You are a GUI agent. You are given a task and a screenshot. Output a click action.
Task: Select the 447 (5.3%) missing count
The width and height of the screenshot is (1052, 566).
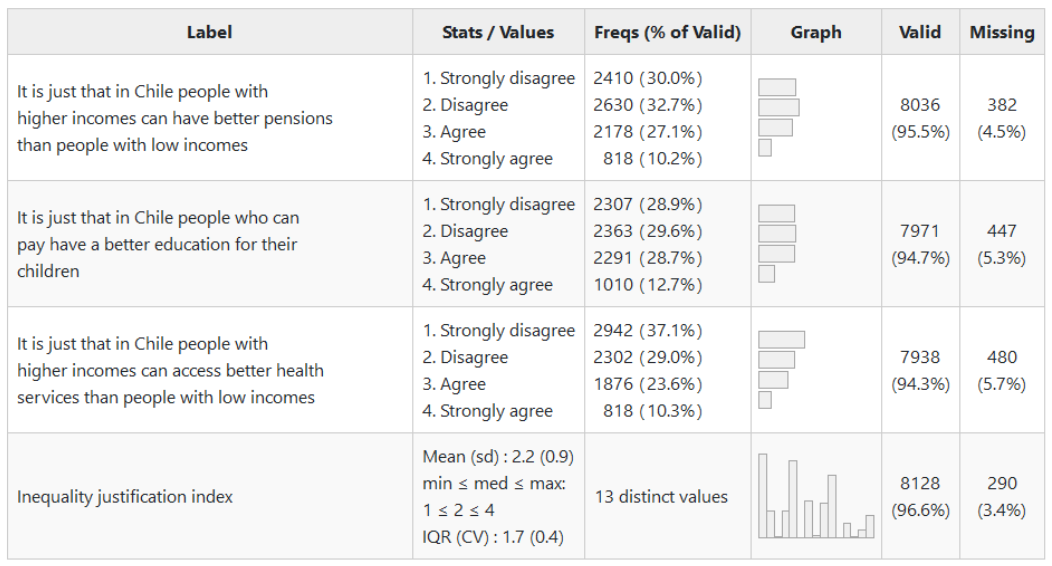[1001, 244]
